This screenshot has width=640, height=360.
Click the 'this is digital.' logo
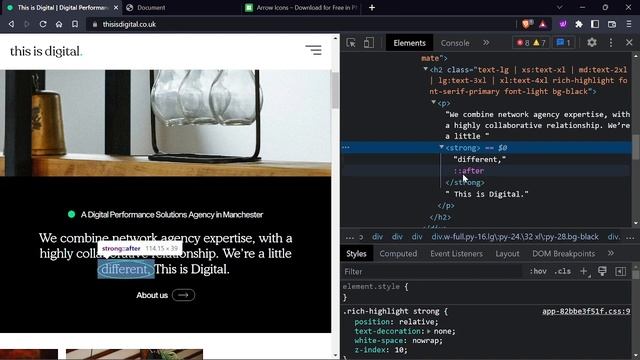click(46, 51)
